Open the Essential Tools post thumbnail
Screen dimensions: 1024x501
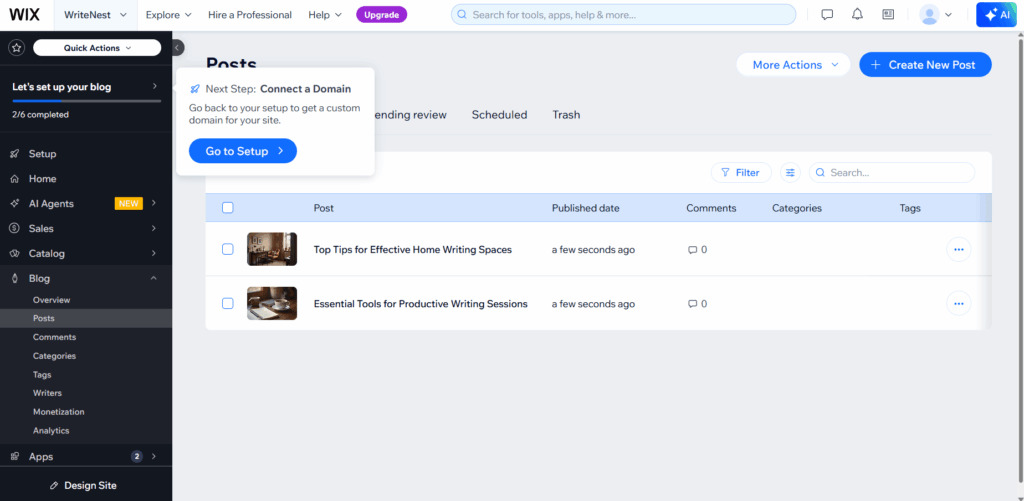272,303
